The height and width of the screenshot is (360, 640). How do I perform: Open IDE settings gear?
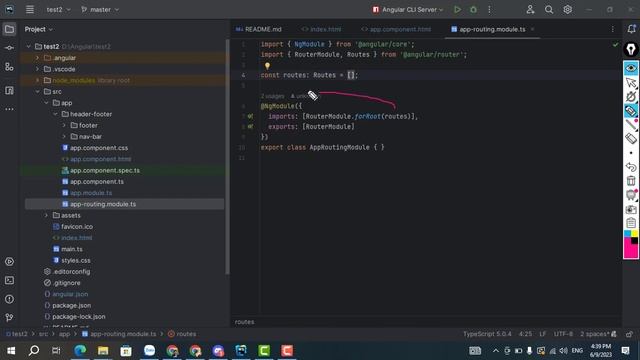pyautogui.click(x=567, y=9)
